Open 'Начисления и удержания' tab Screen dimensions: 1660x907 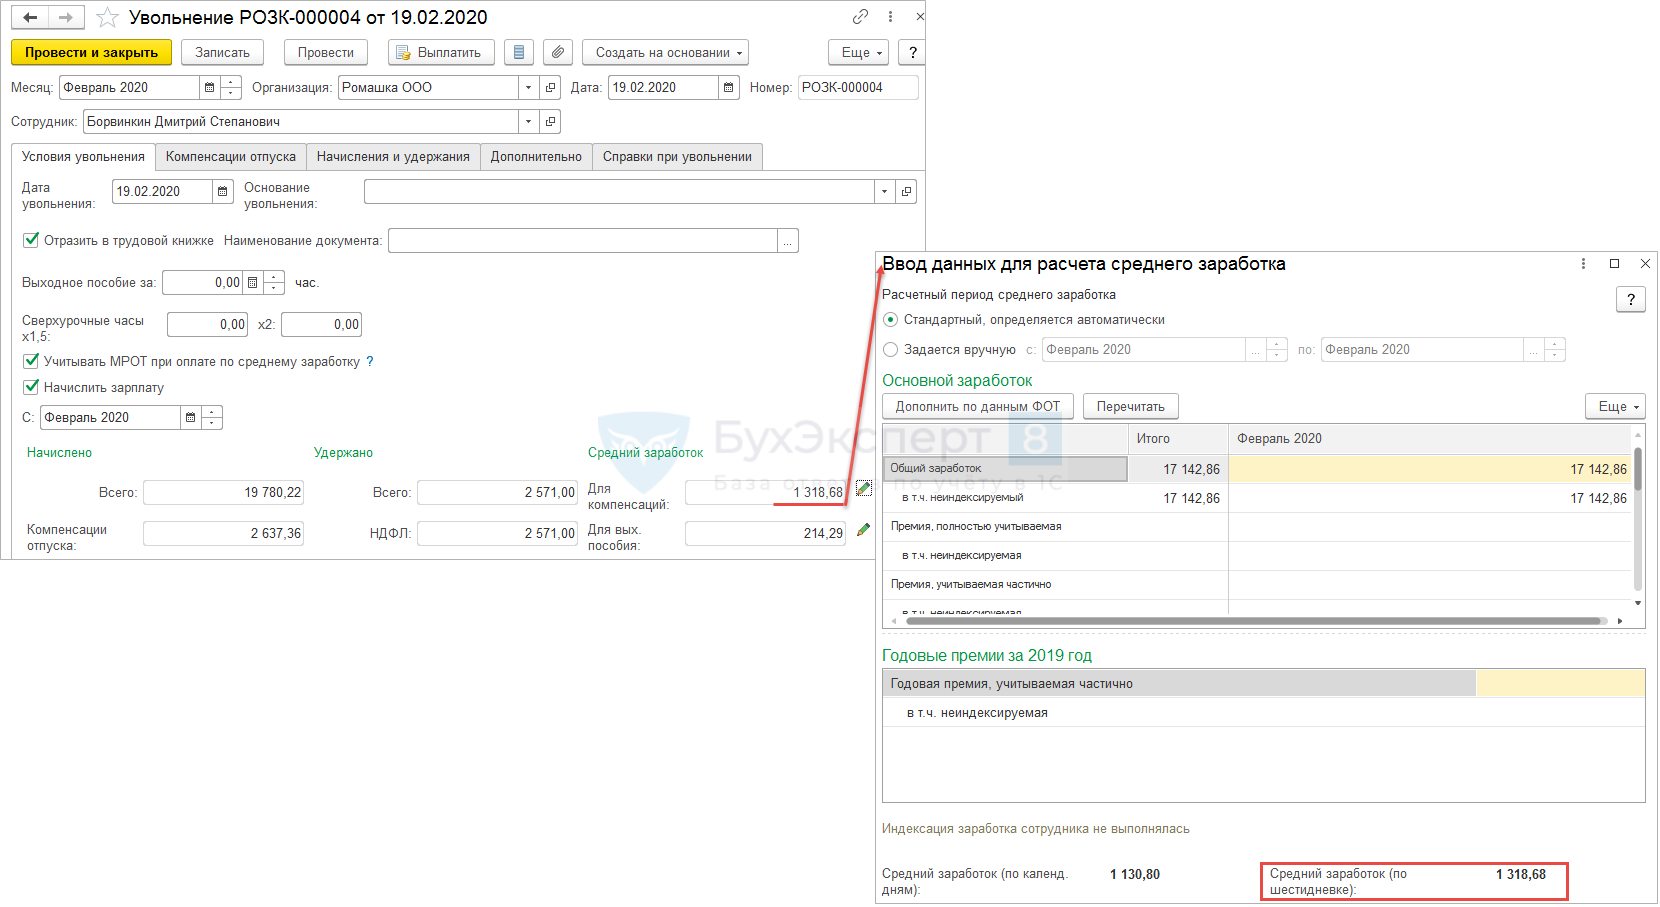(x=393, y=157)
